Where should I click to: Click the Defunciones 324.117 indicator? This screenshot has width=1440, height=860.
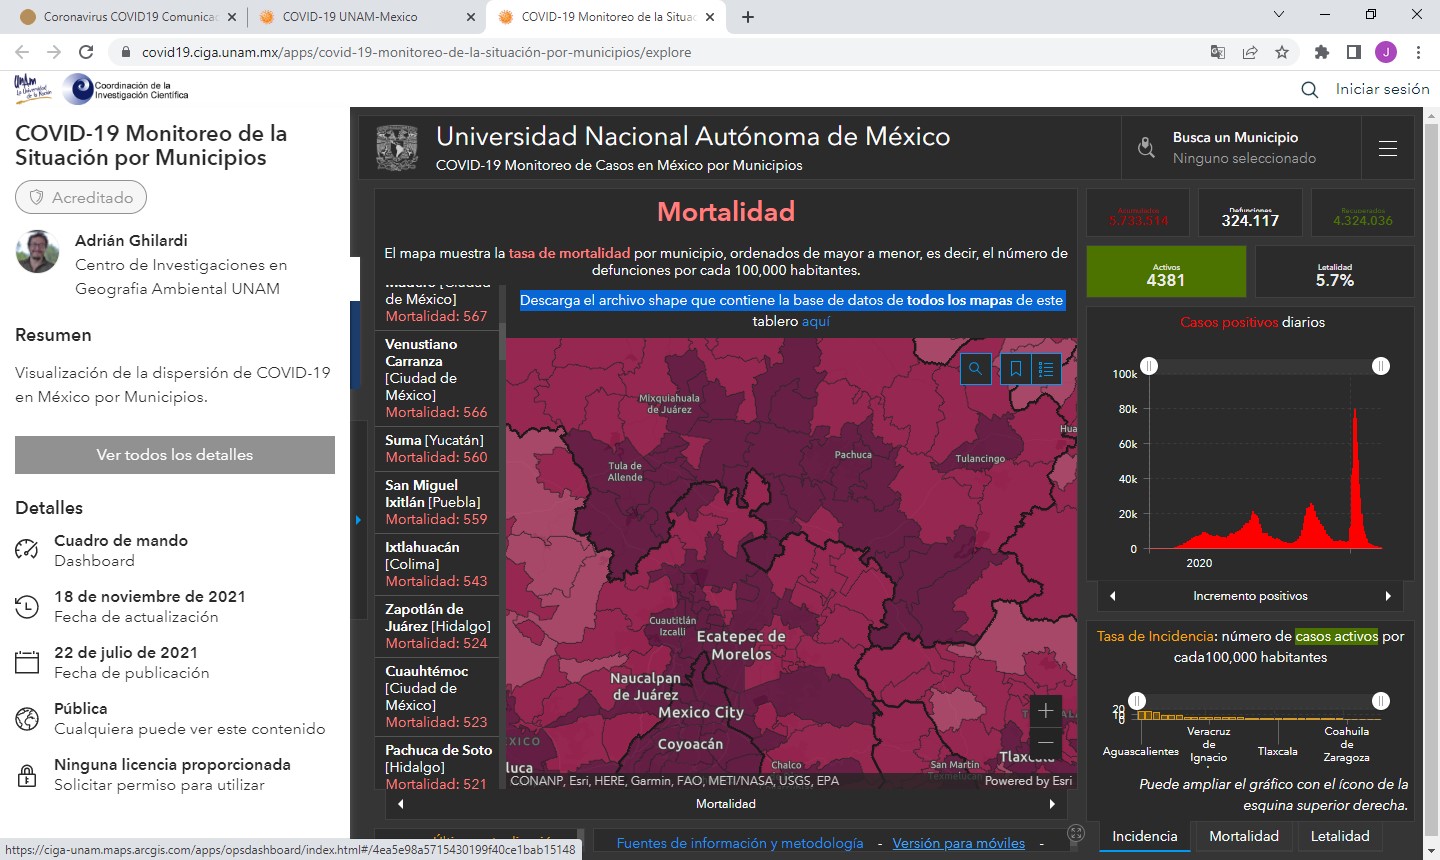point(1250,214)
